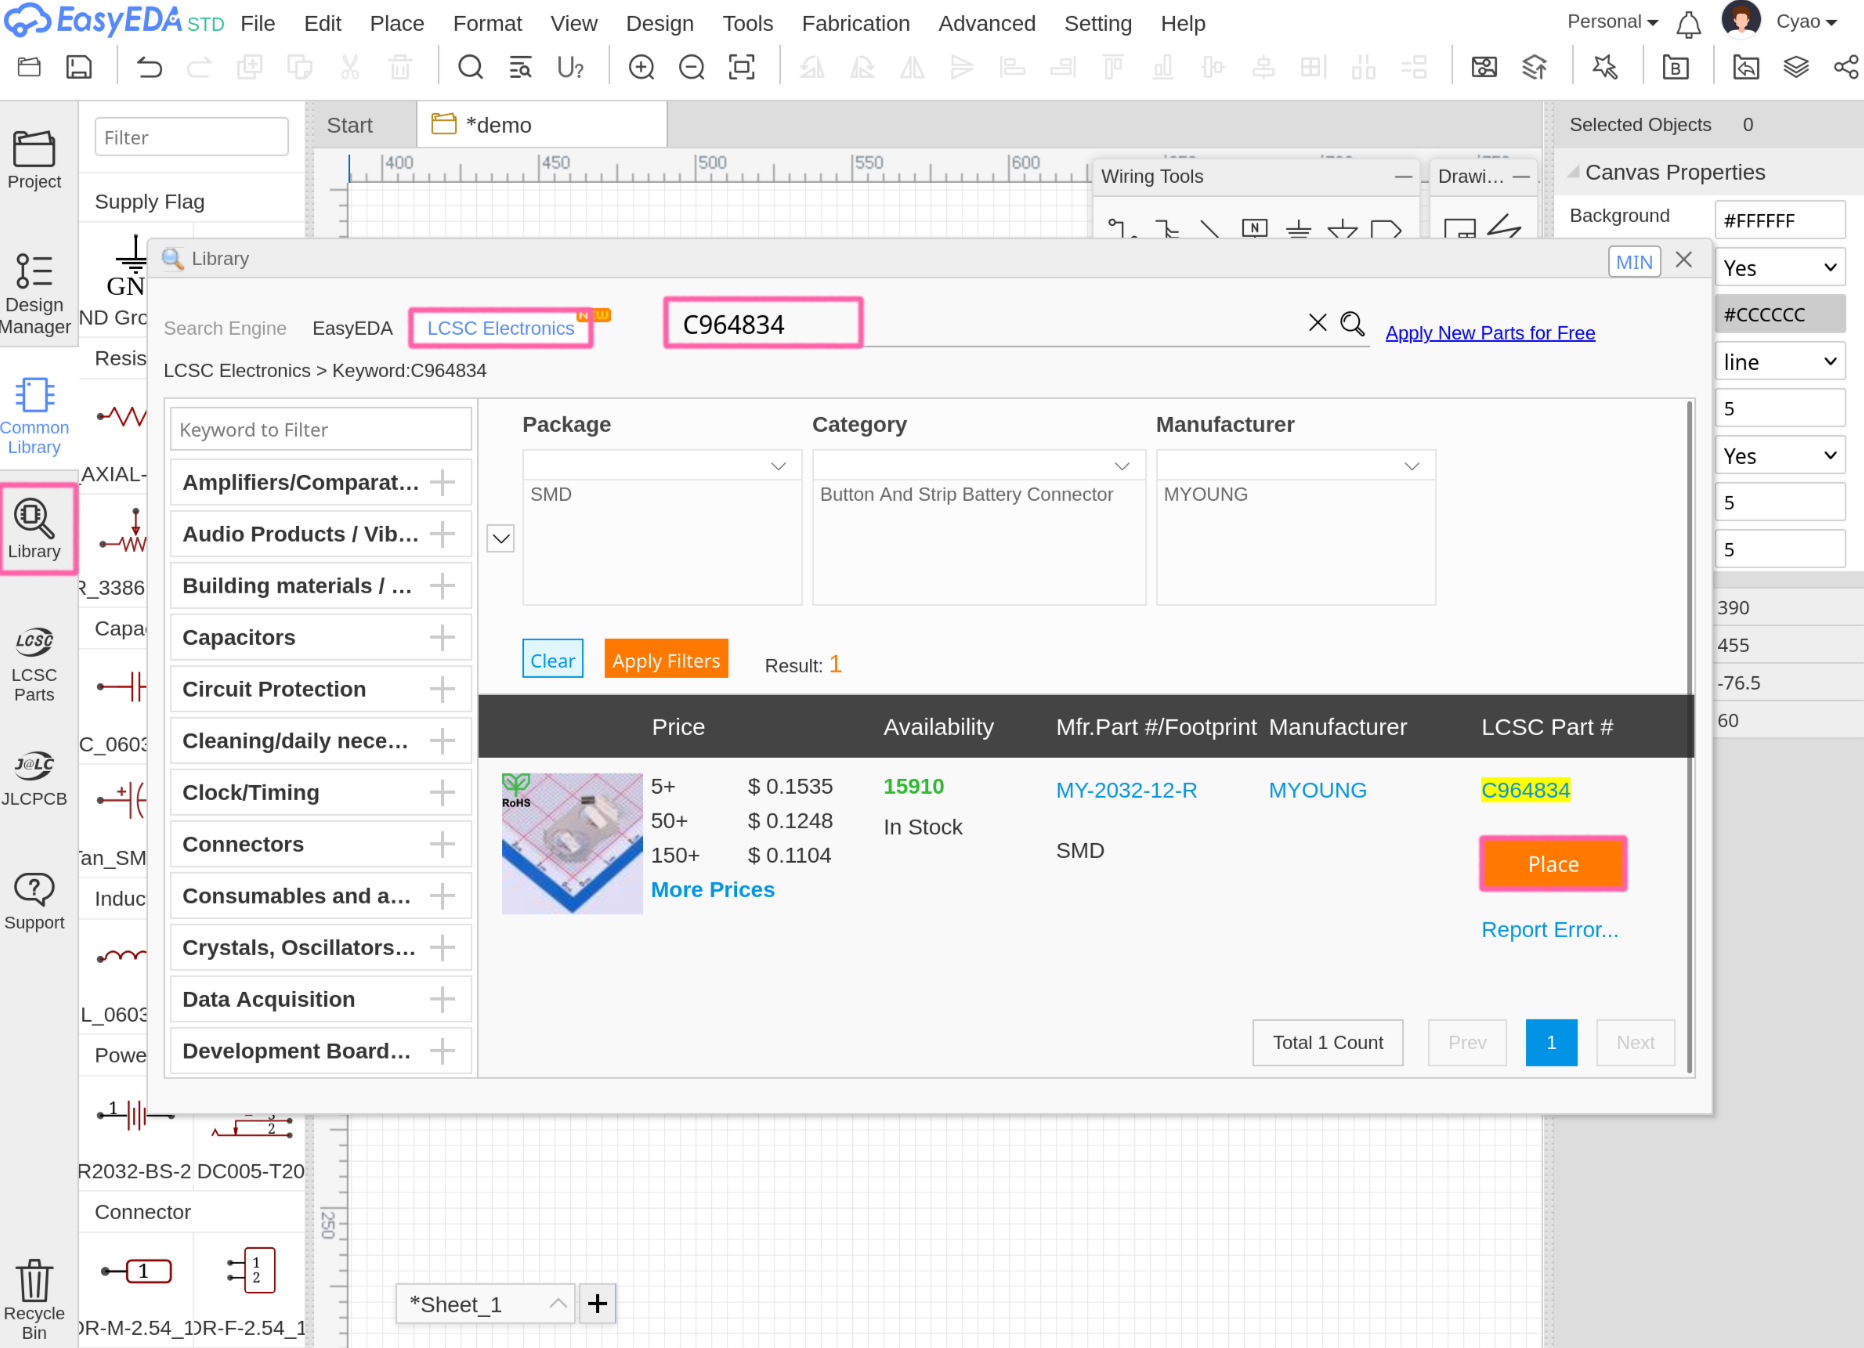Click the Background color field #FFFFFF
1864x1348 pixels.
pyautogui.click(x=1779, y=220)
